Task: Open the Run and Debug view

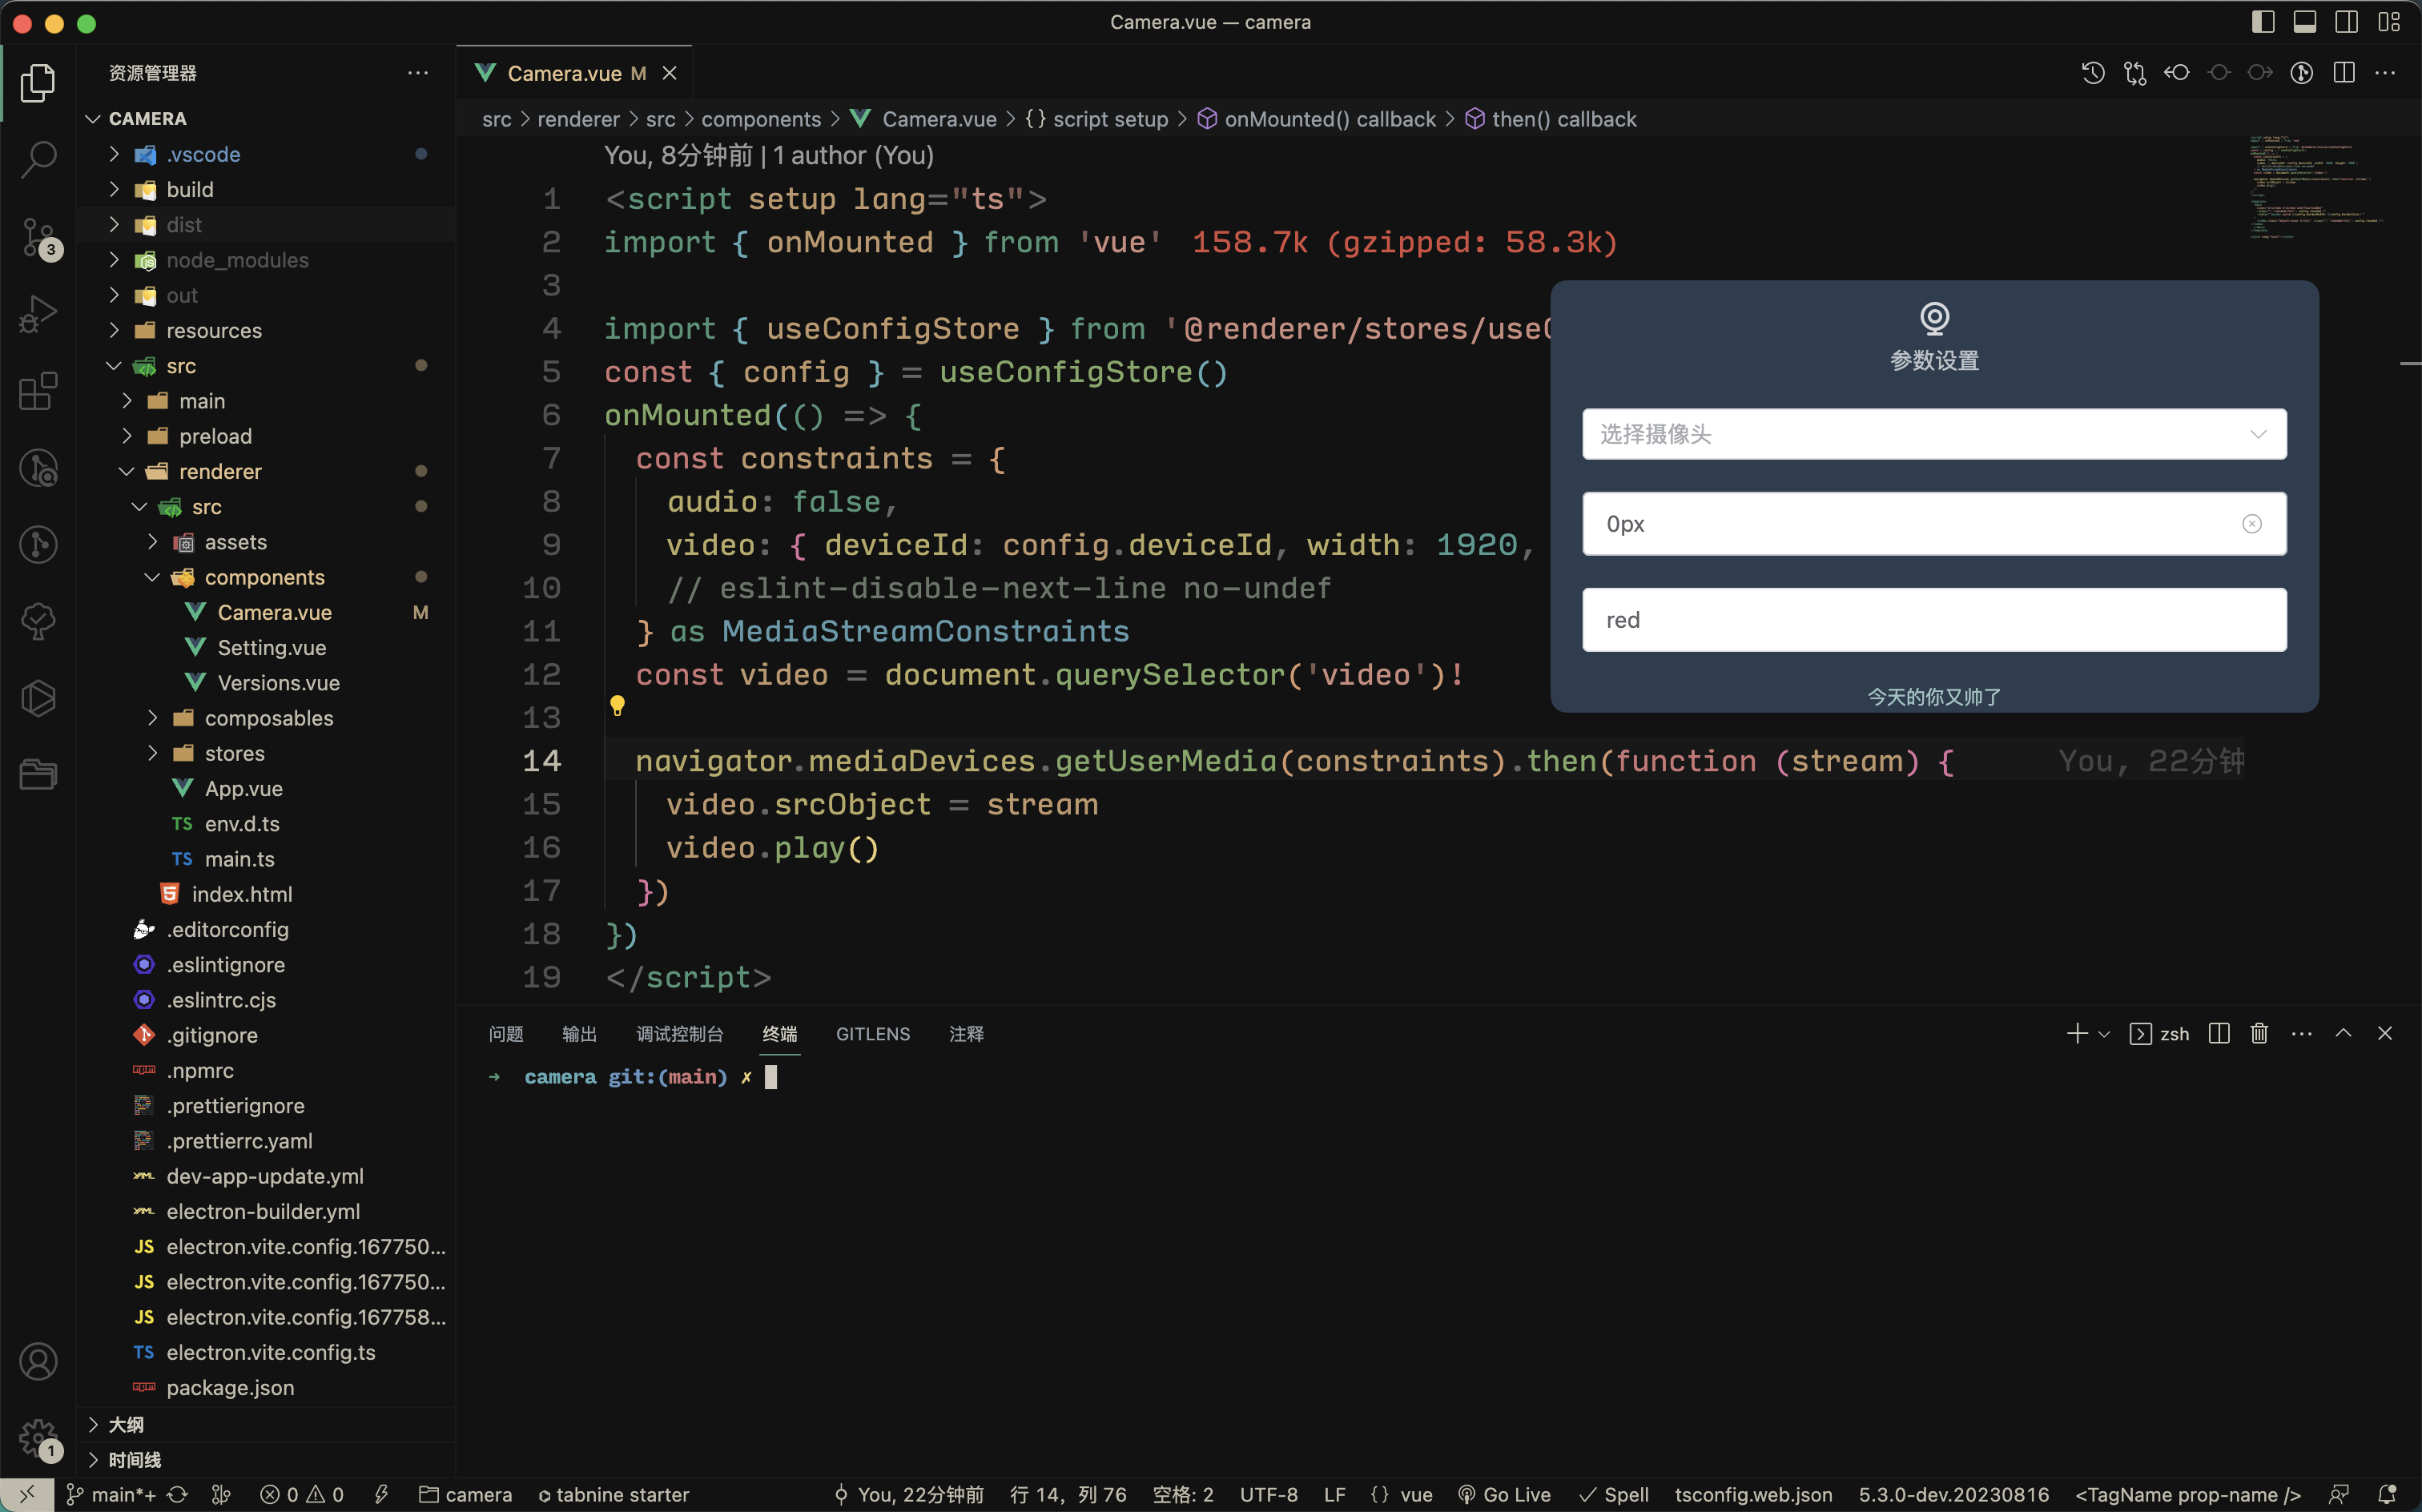Action: tap(38, 314)
